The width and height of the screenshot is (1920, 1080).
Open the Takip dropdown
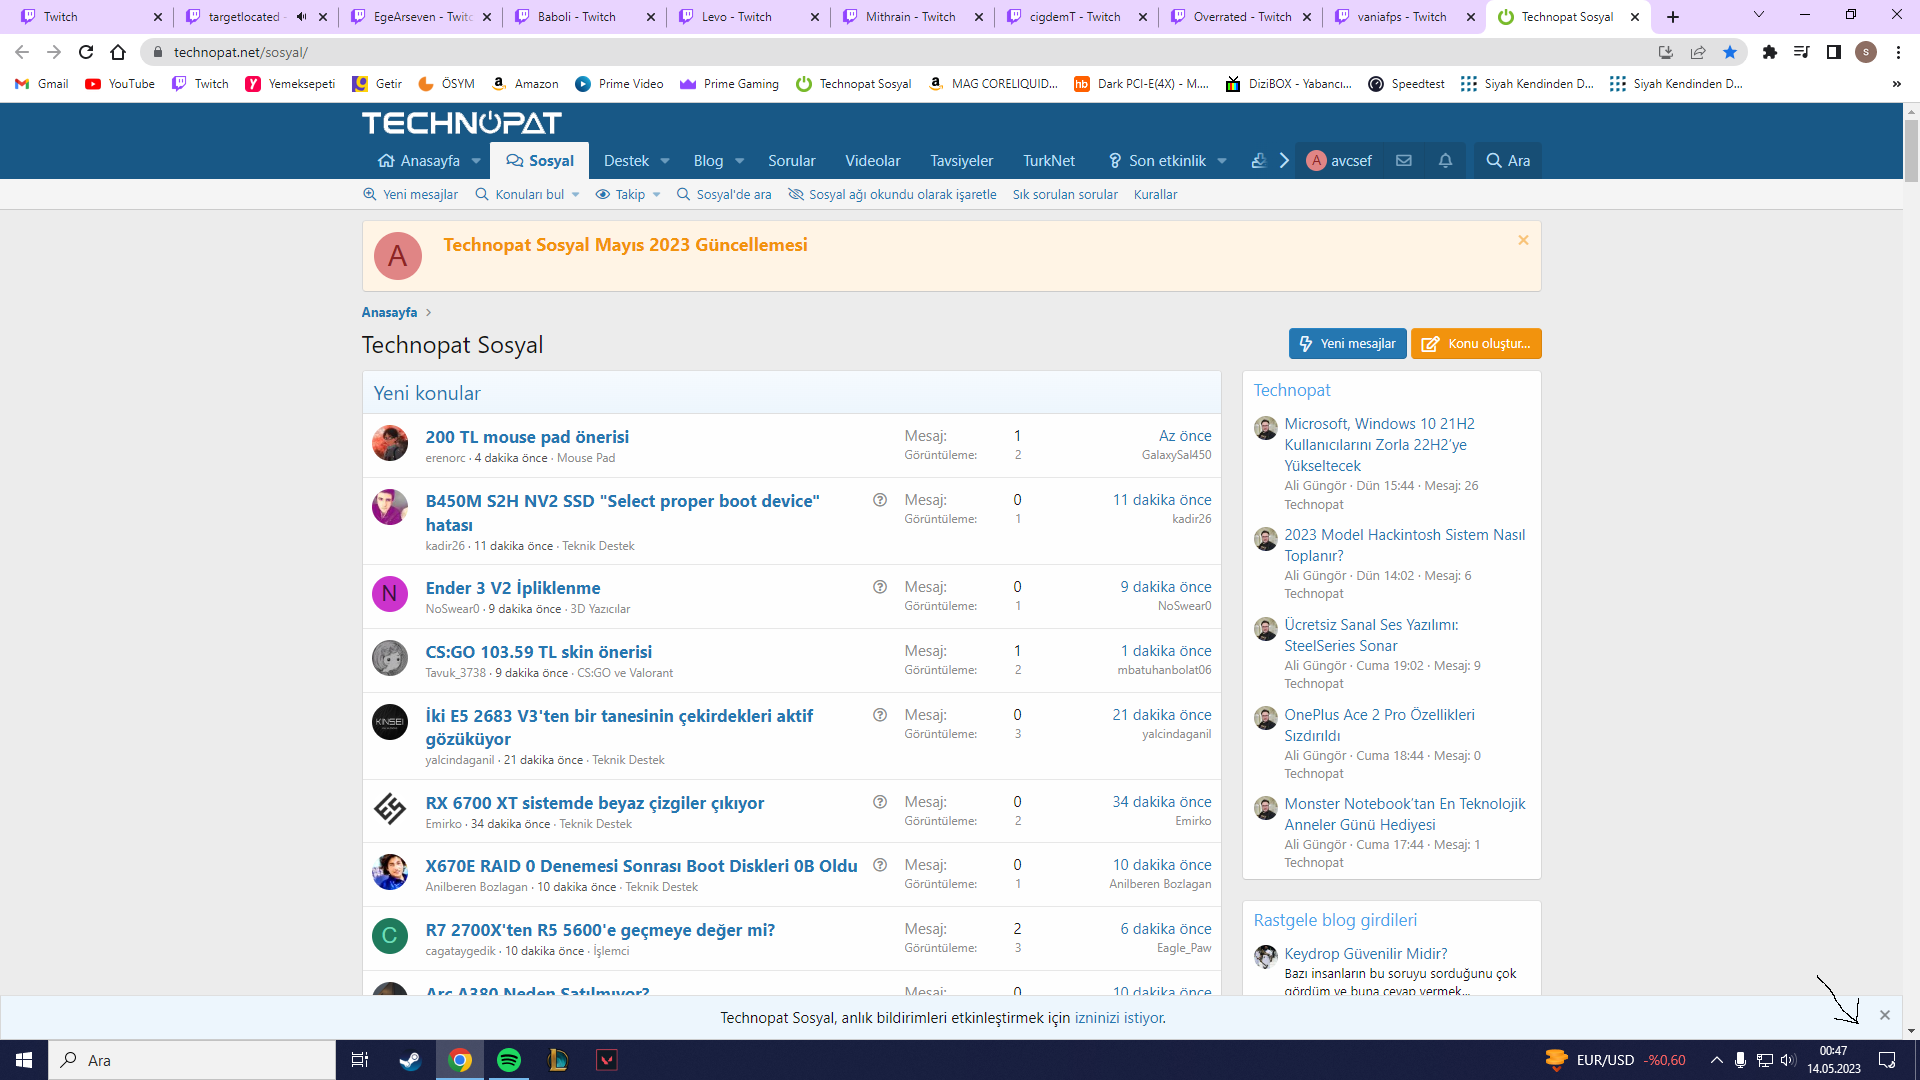[x=629, y=195]
